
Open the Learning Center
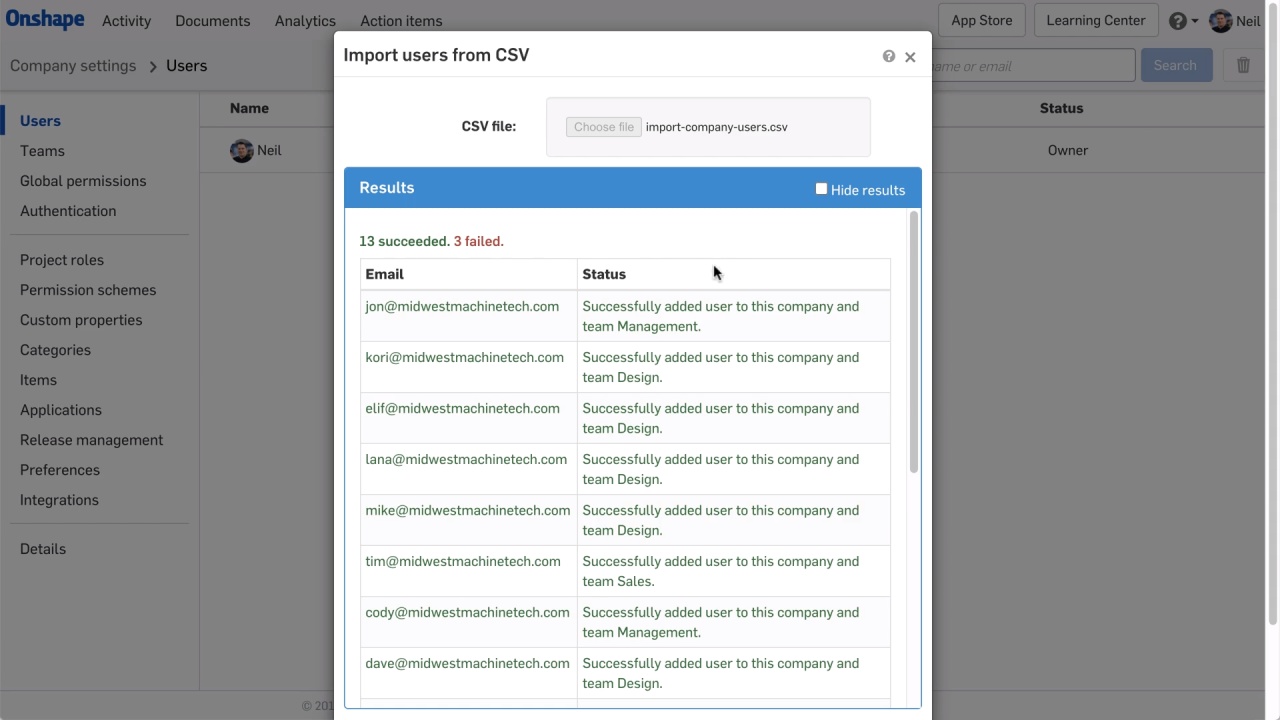1095,20
